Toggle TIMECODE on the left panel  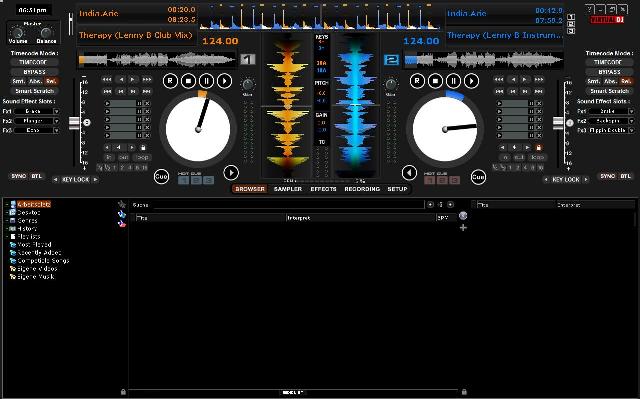click(x=35, y=62)
